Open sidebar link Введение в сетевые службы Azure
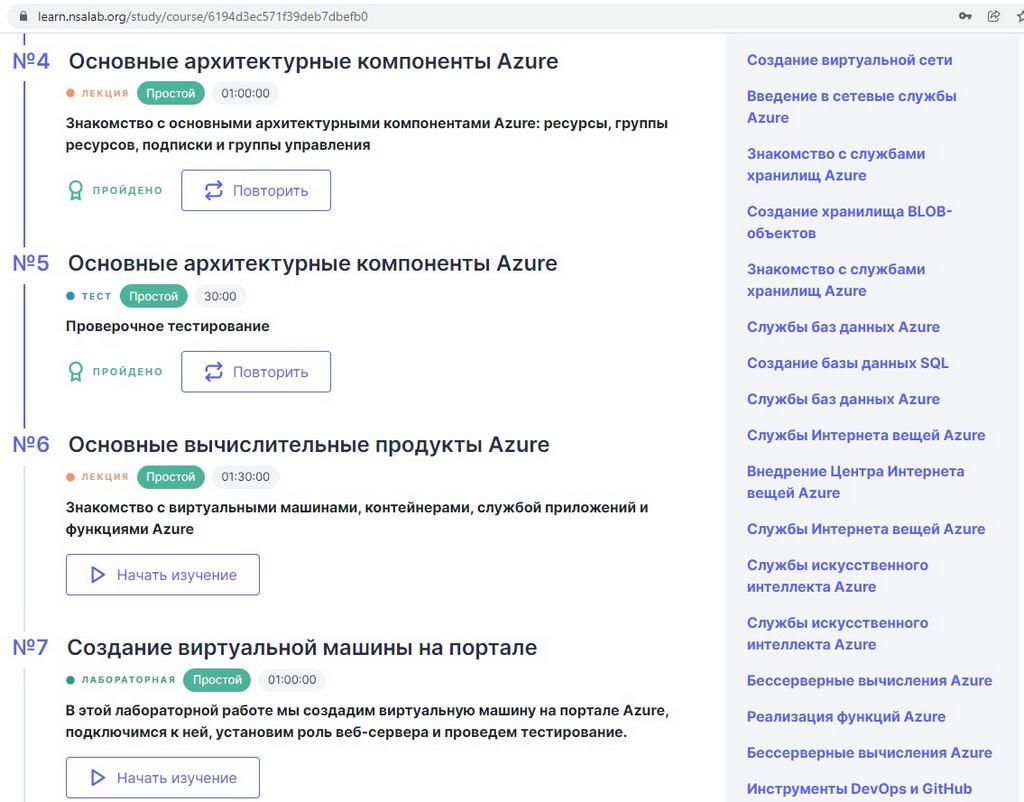This screenshot has width=1024, height=802. pyautogui.click(x=852, y=106)
